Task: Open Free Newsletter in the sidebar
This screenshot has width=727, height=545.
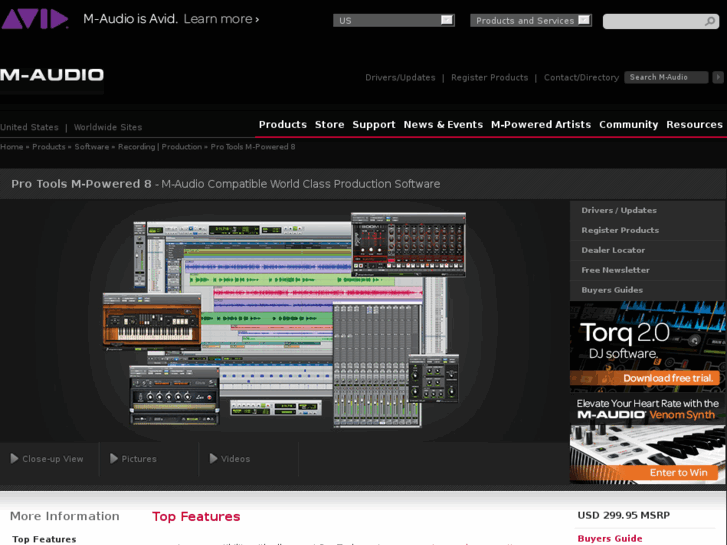Action: (x=615, y=270)
